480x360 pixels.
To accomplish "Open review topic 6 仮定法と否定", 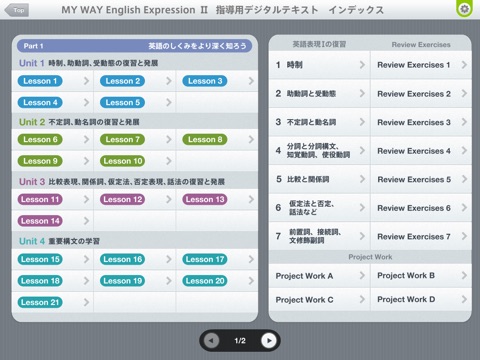I will [x=319, y=208].
